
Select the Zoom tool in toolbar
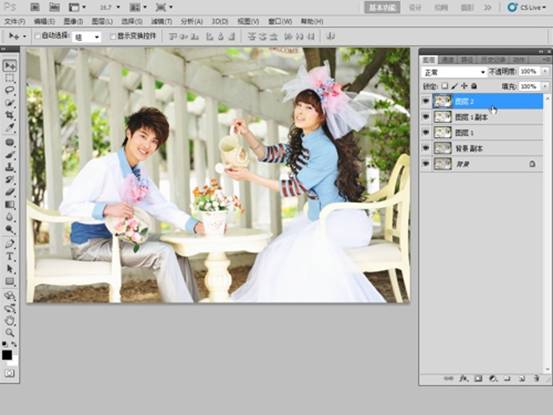pyautogui.click(x=10, y=332)
